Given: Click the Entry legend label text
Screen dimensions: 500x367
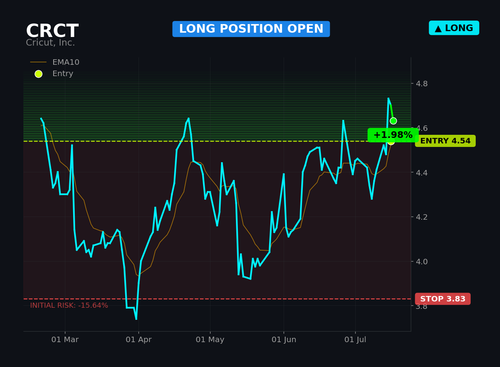Looking at the screenshot, I should click(x=63, y=74).
